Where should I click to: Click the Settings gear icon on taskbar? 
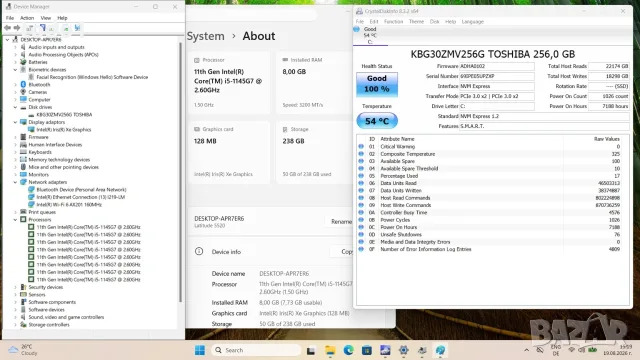click(x=404, y=350)
